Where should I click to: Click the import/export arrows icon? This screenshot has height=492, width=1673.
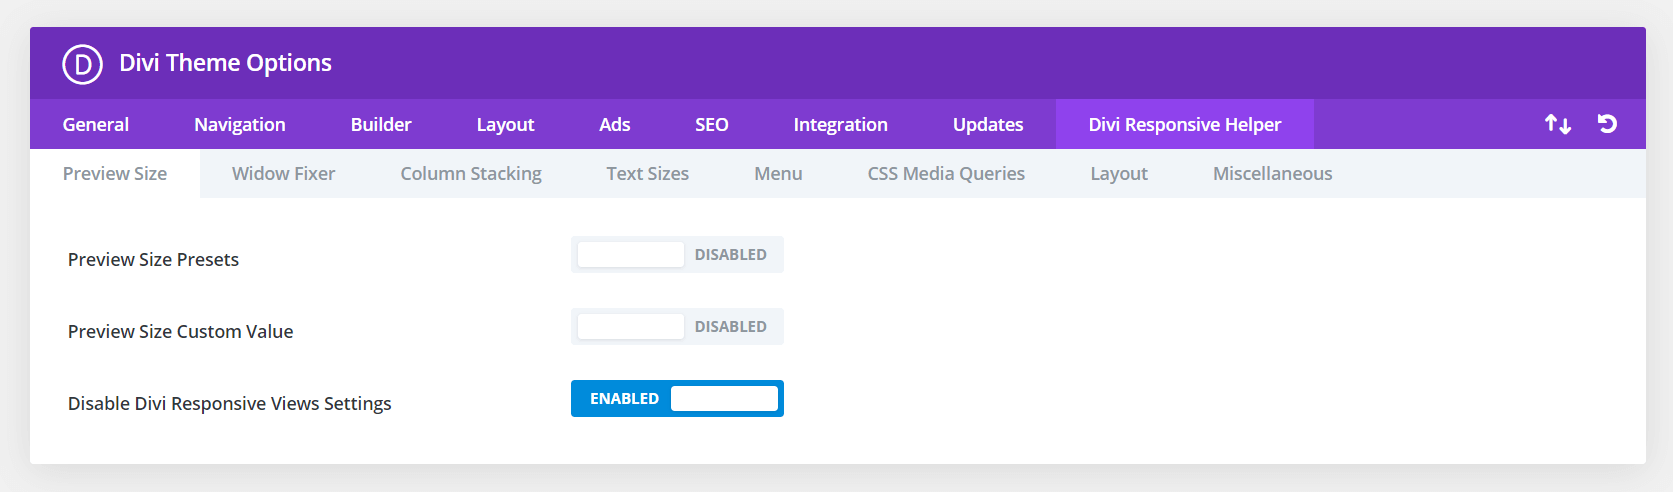point(1557,124)
